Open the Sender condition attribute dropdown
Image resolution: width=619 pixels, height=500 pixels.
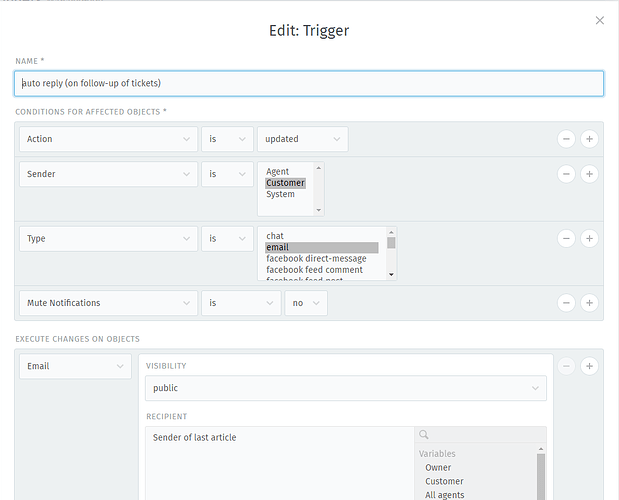click(x=108, y=174)
